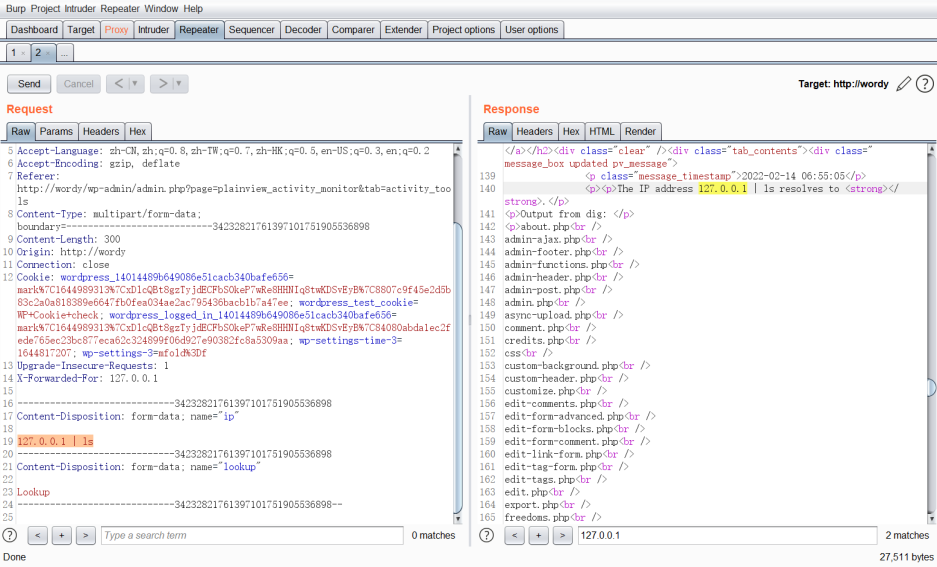Image resolution: width=937 pixels, height=567 pixels.
Task: Click the 'Lookup' value in request body
Action: tap(33, 492)
